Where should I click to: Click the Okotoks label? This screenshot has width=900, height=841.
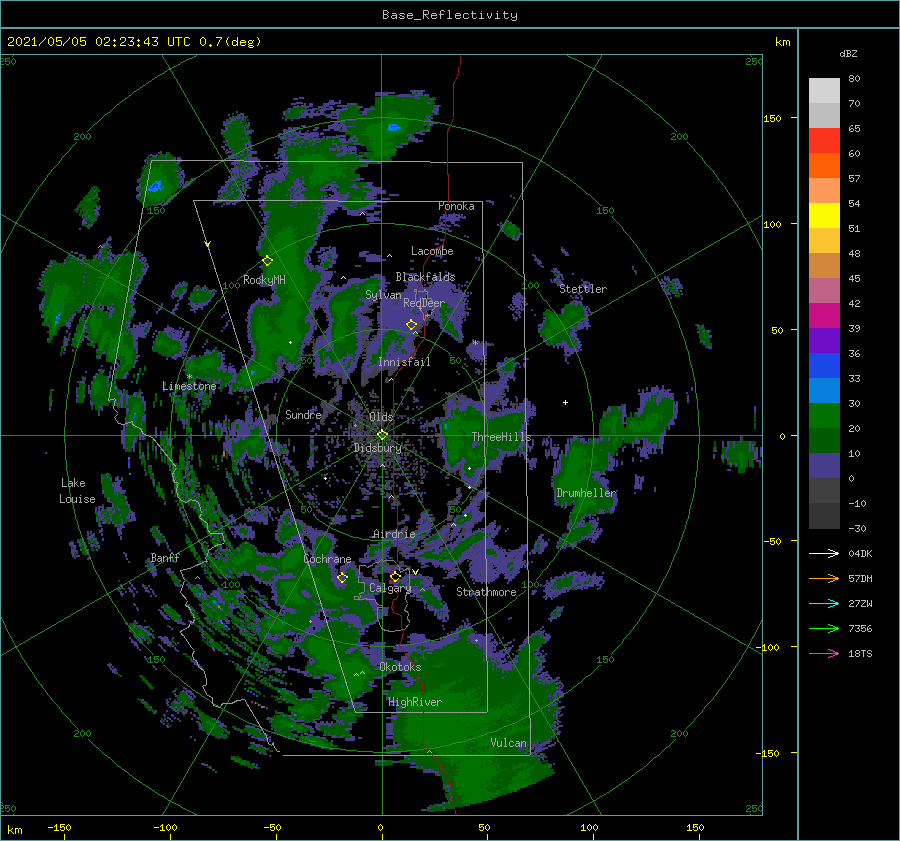click(400, 667)
